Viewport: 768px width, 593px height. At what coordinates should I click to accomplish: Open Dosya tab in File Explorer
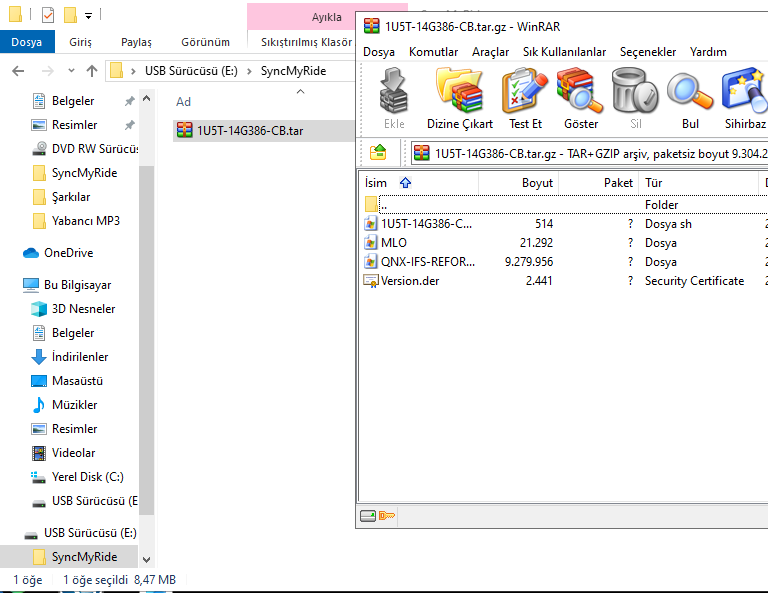(x=27, y=42)
